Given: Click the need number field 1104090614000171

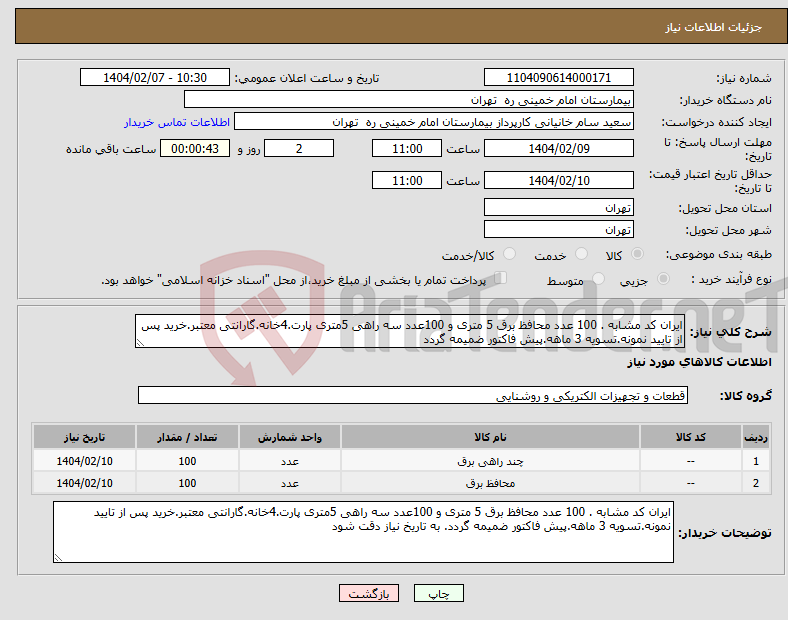Looking at the screenshot, I should pyautogui.click(x=558, y=77).
